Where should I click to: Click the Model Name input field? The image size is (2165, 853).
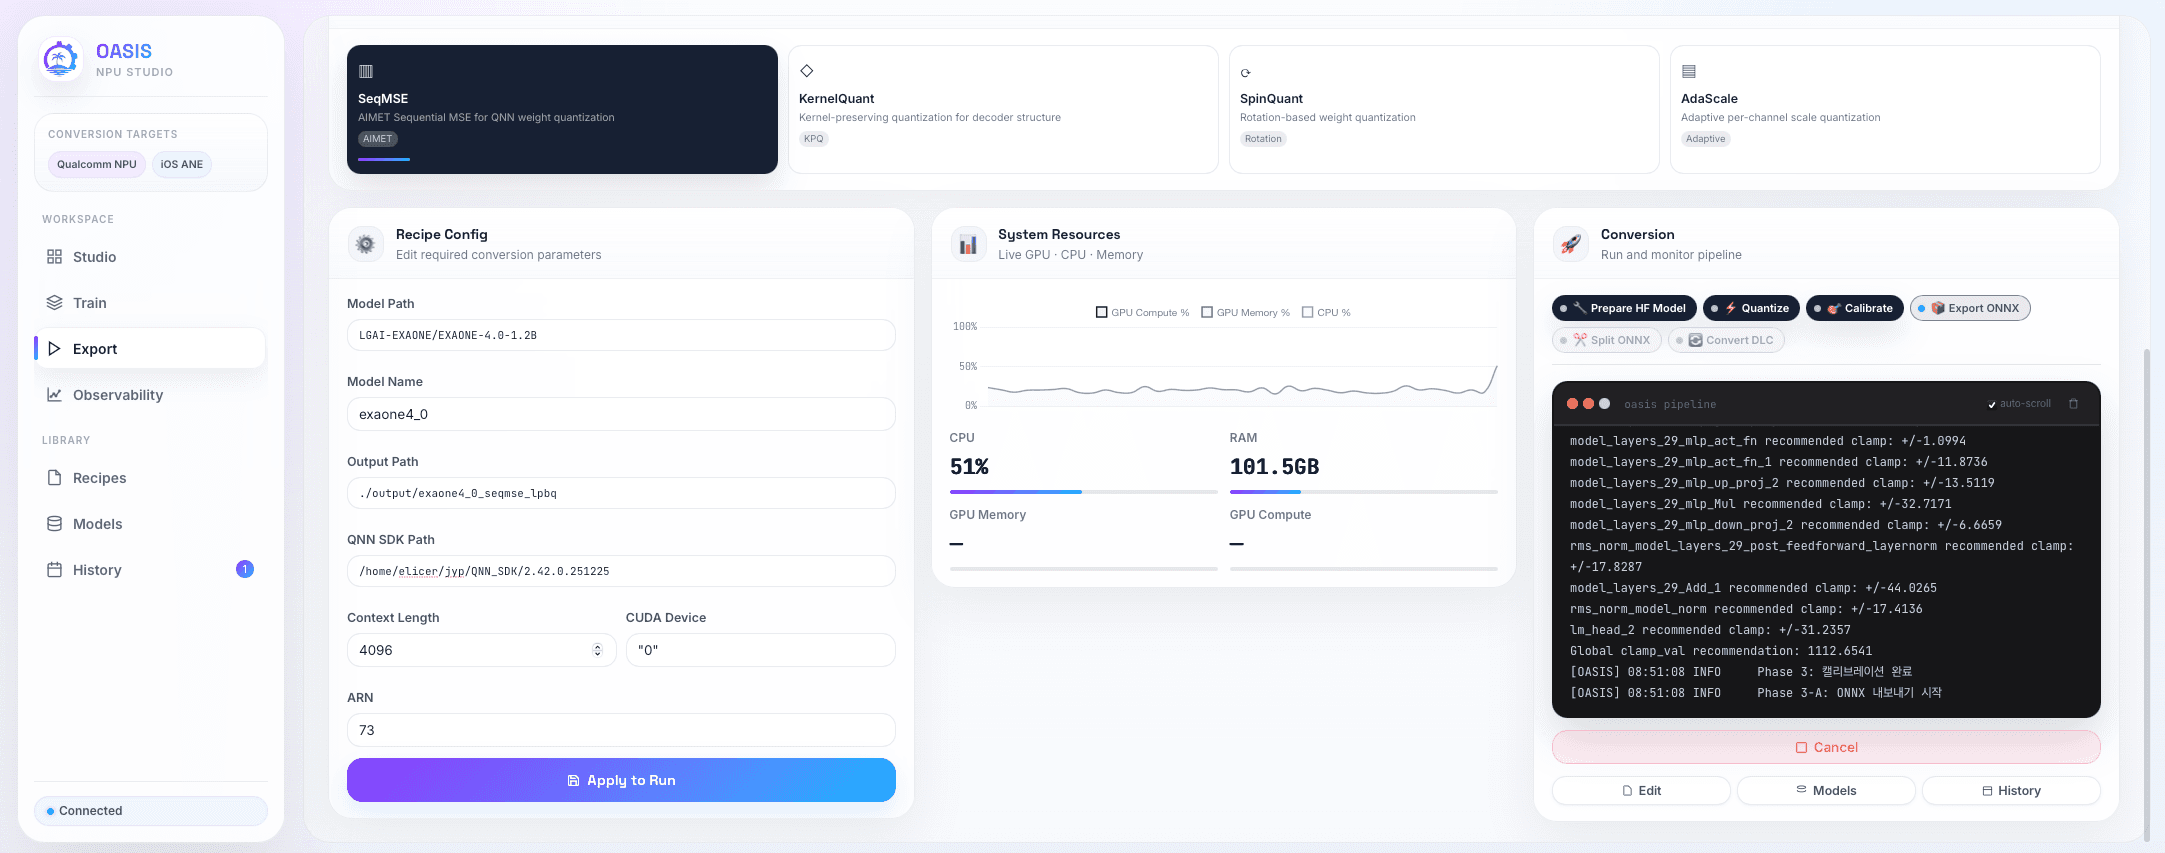point(621,414)
